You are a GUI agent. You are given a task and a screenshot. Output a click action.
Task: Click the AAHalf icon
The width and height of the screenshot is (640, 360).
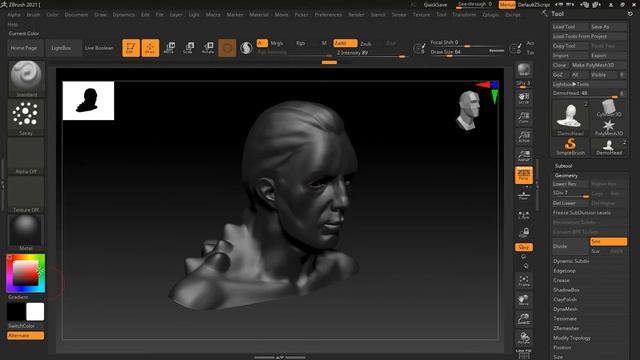pos(524,156)
